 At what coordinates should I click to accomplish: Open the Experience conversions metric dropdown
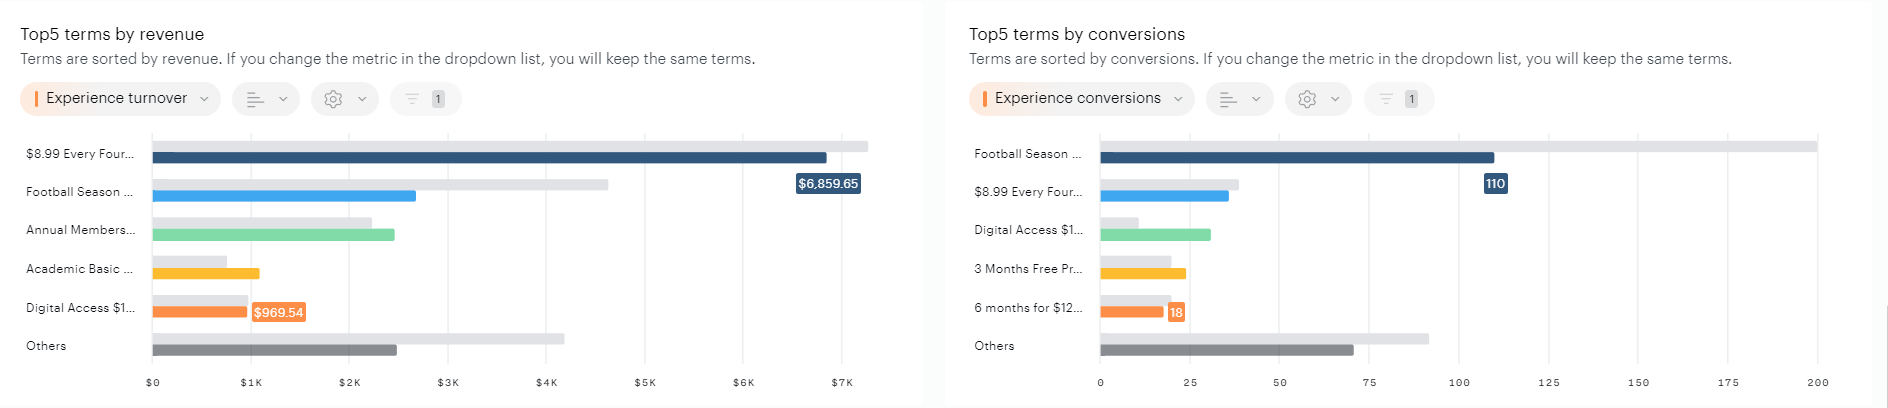pos(1081,99)
